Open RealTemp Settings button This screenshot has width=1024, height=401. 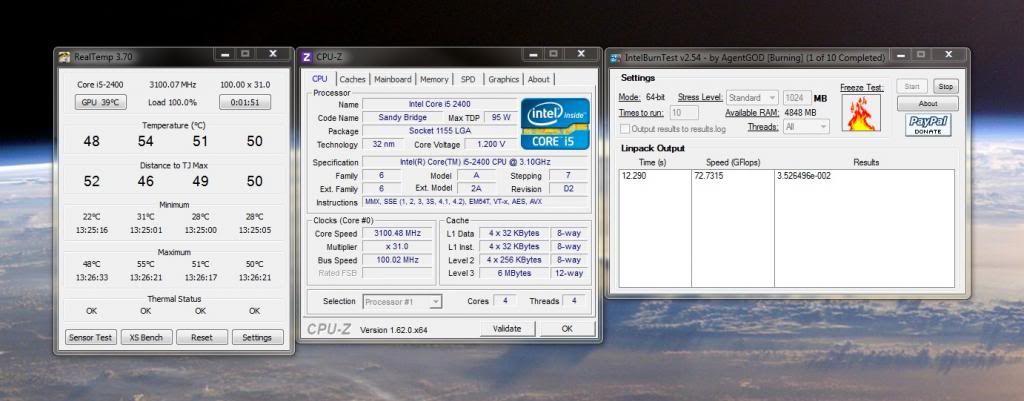pos(257,338)
